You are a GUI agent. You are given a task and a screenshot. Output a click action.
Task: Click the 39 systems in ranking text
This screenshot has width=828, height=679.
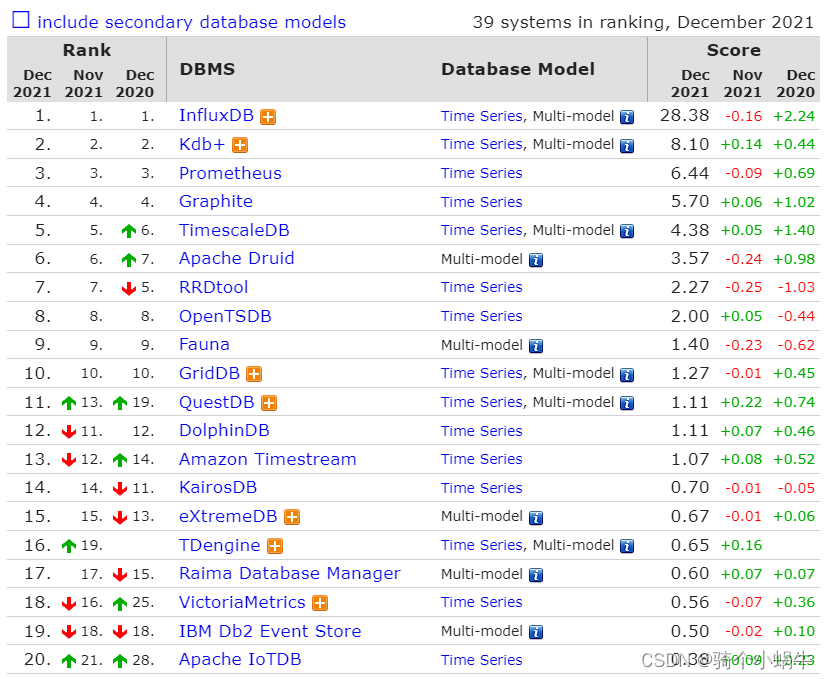[x=643, y=22]
